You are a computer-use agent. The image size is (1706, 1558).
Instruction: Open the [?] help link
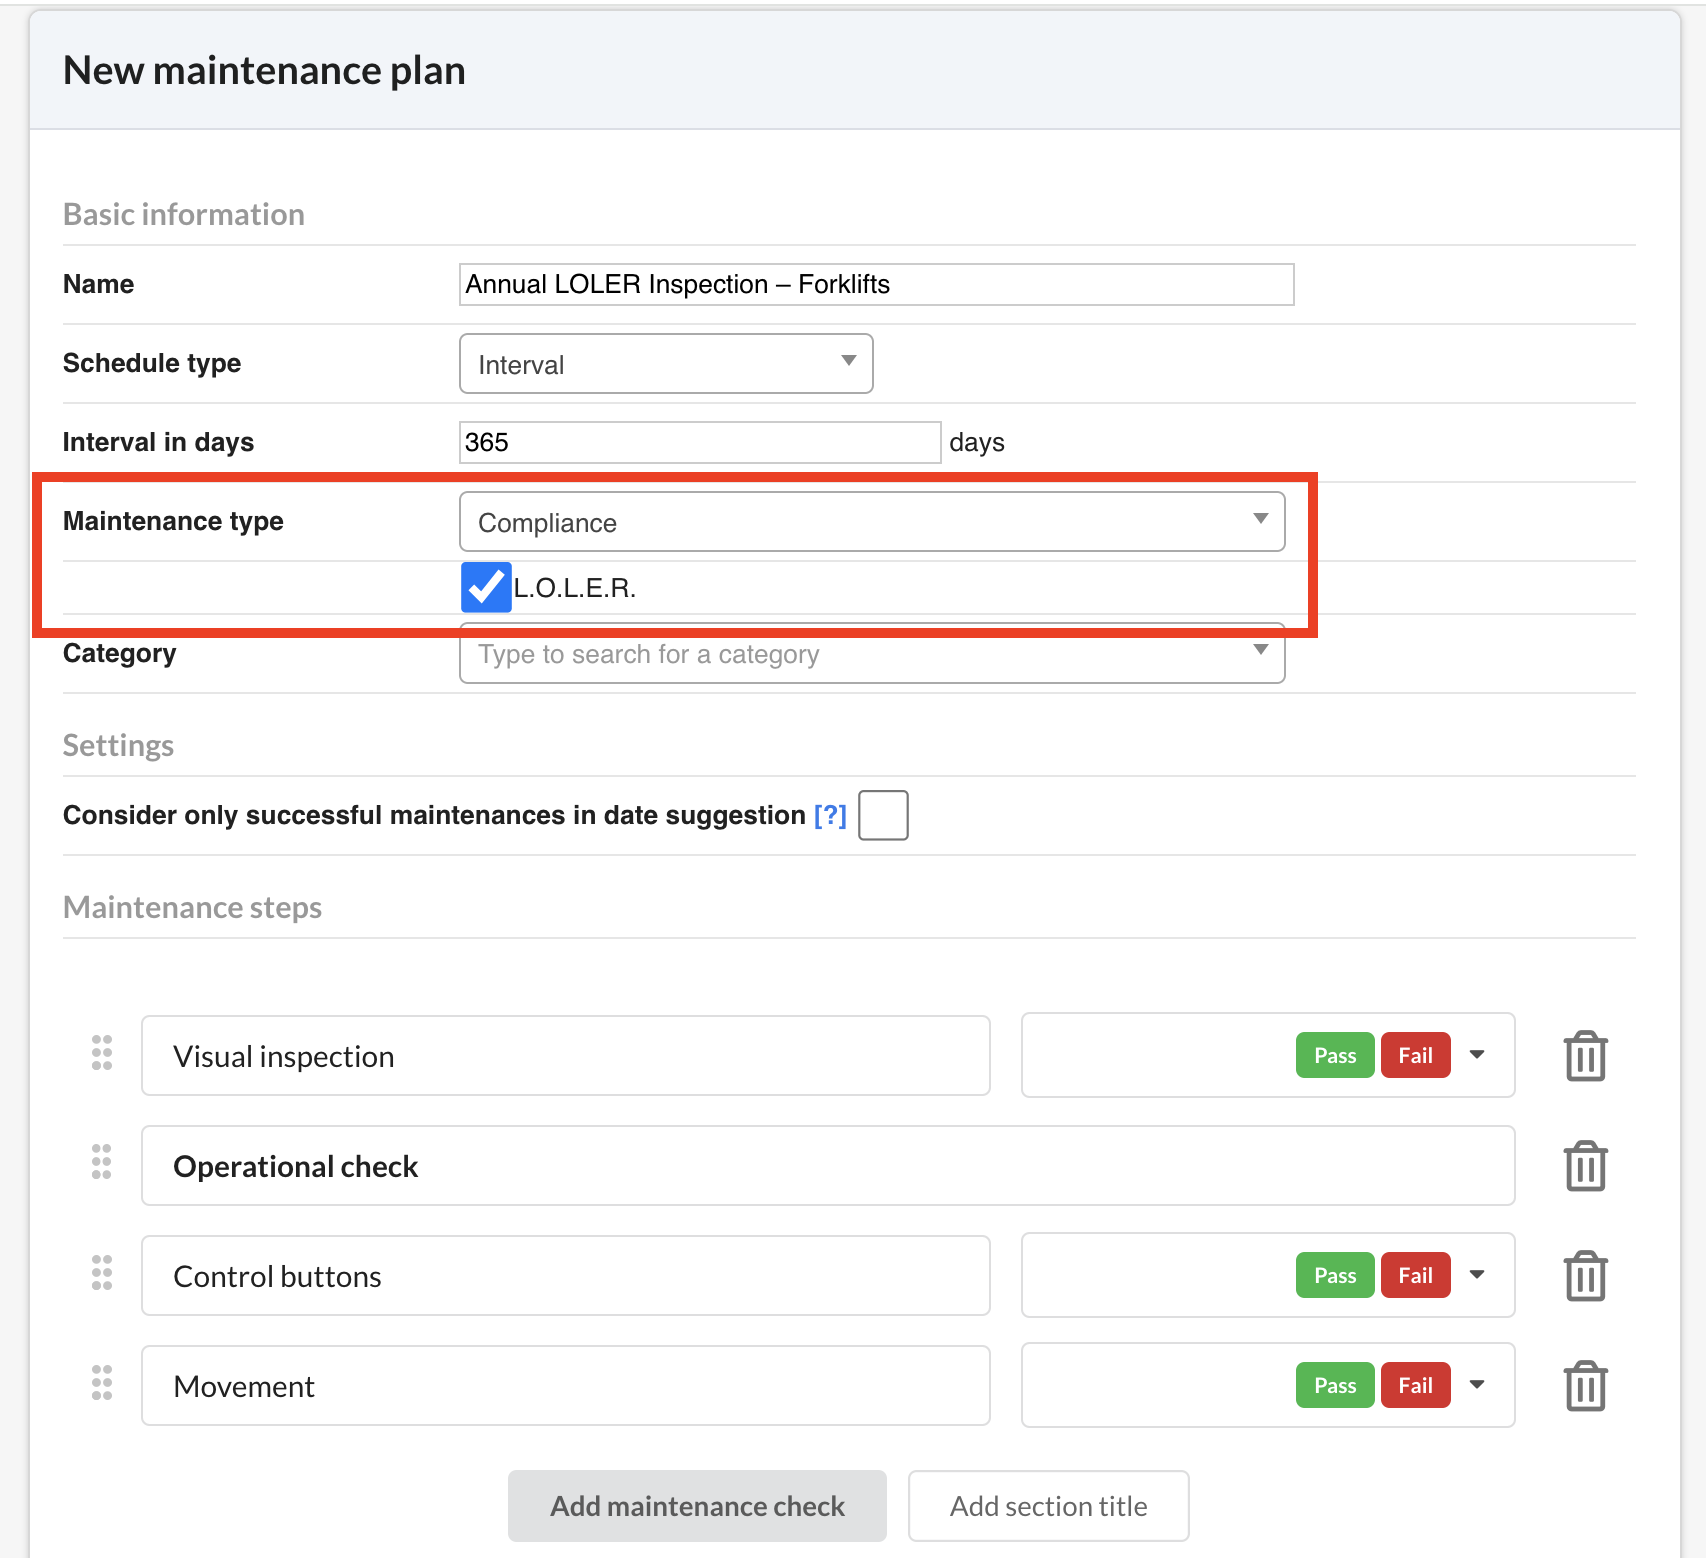coord(830,816)
